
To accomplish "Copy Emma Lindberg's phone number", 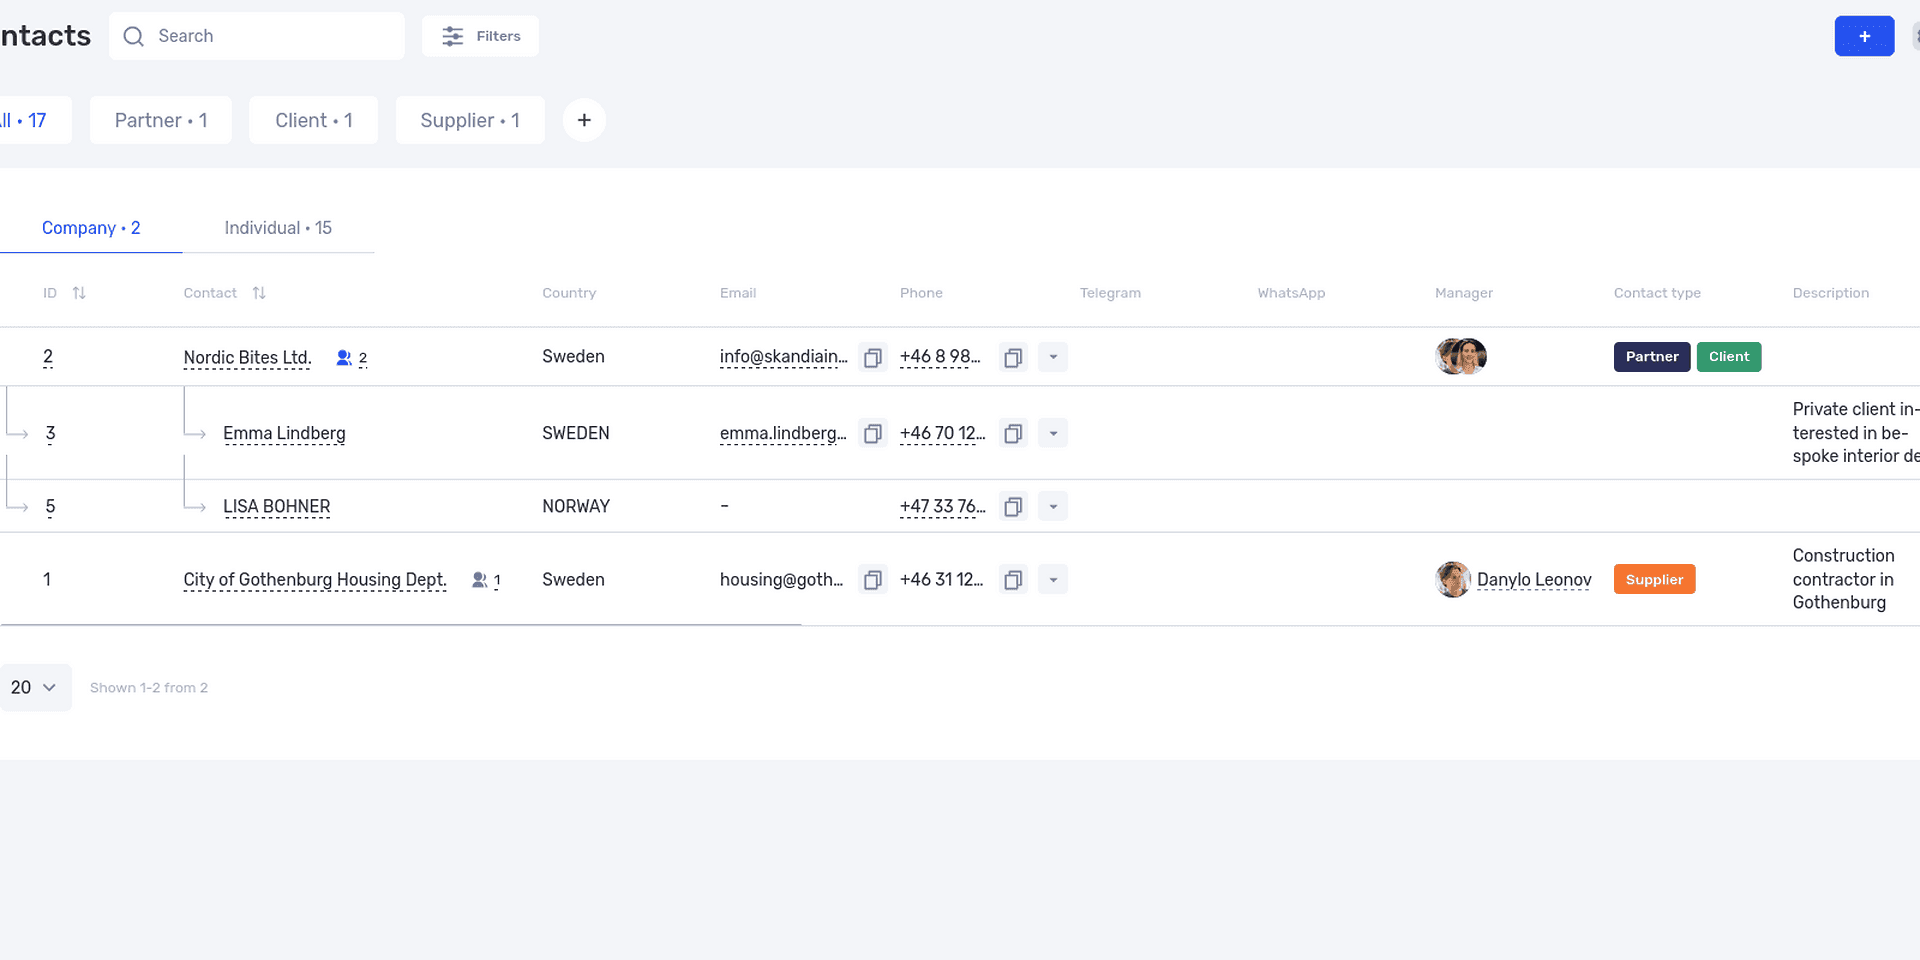I will (1013, 433).
